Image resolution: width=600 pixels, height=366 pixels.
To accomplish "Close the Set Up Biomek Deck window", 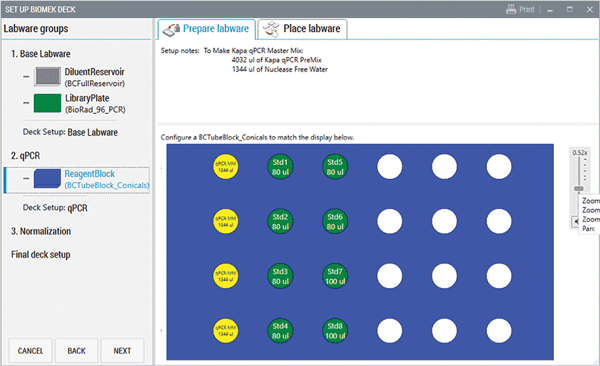I will pos(590,10).
